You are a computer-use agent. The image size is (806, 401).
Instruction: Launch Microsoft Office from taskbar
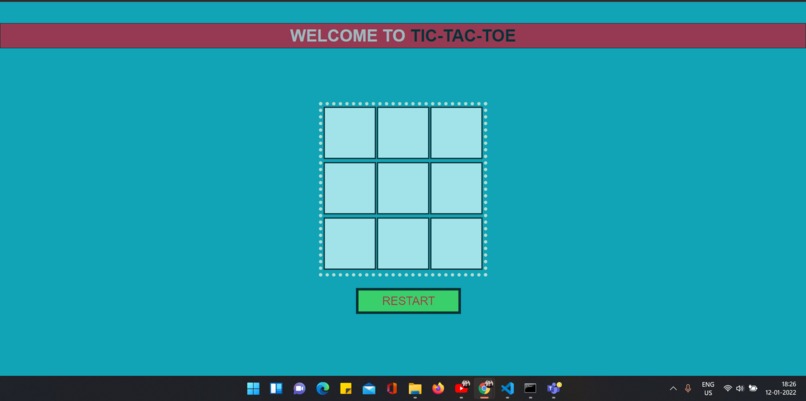tap(392, 389)
